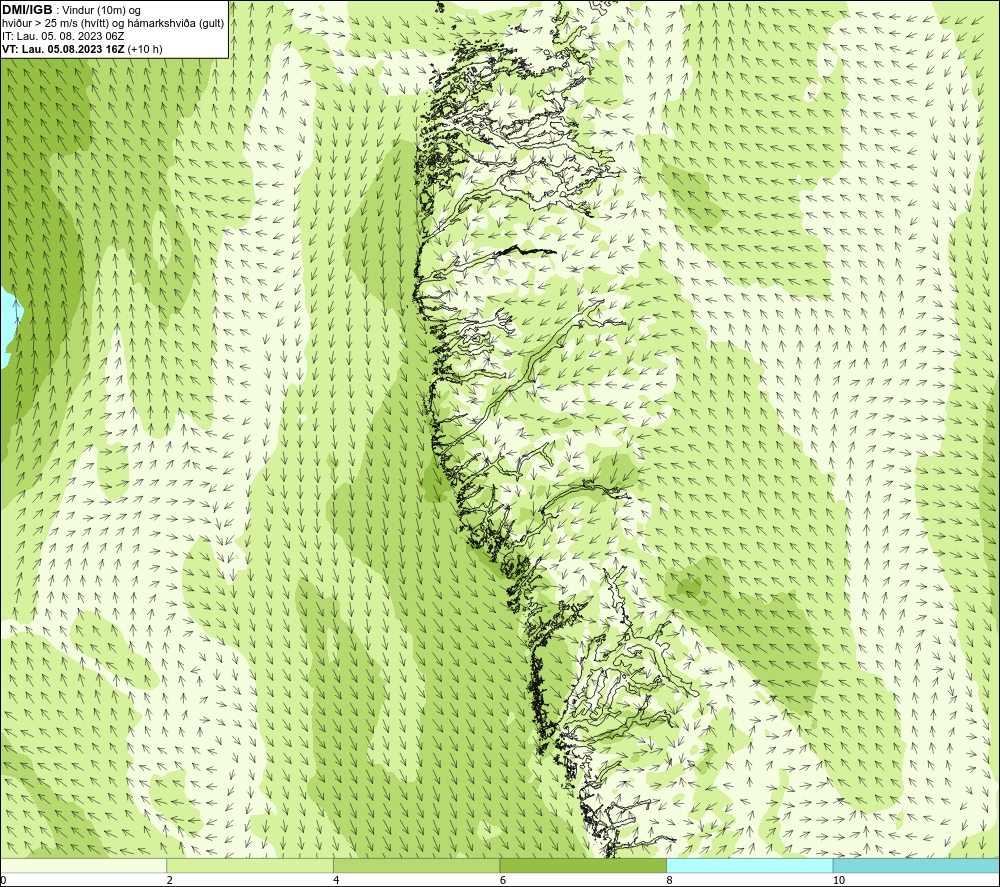Viewport: 1000px width, 887px height.
Task: Click the scale label '10'
Action: (839, 881)
